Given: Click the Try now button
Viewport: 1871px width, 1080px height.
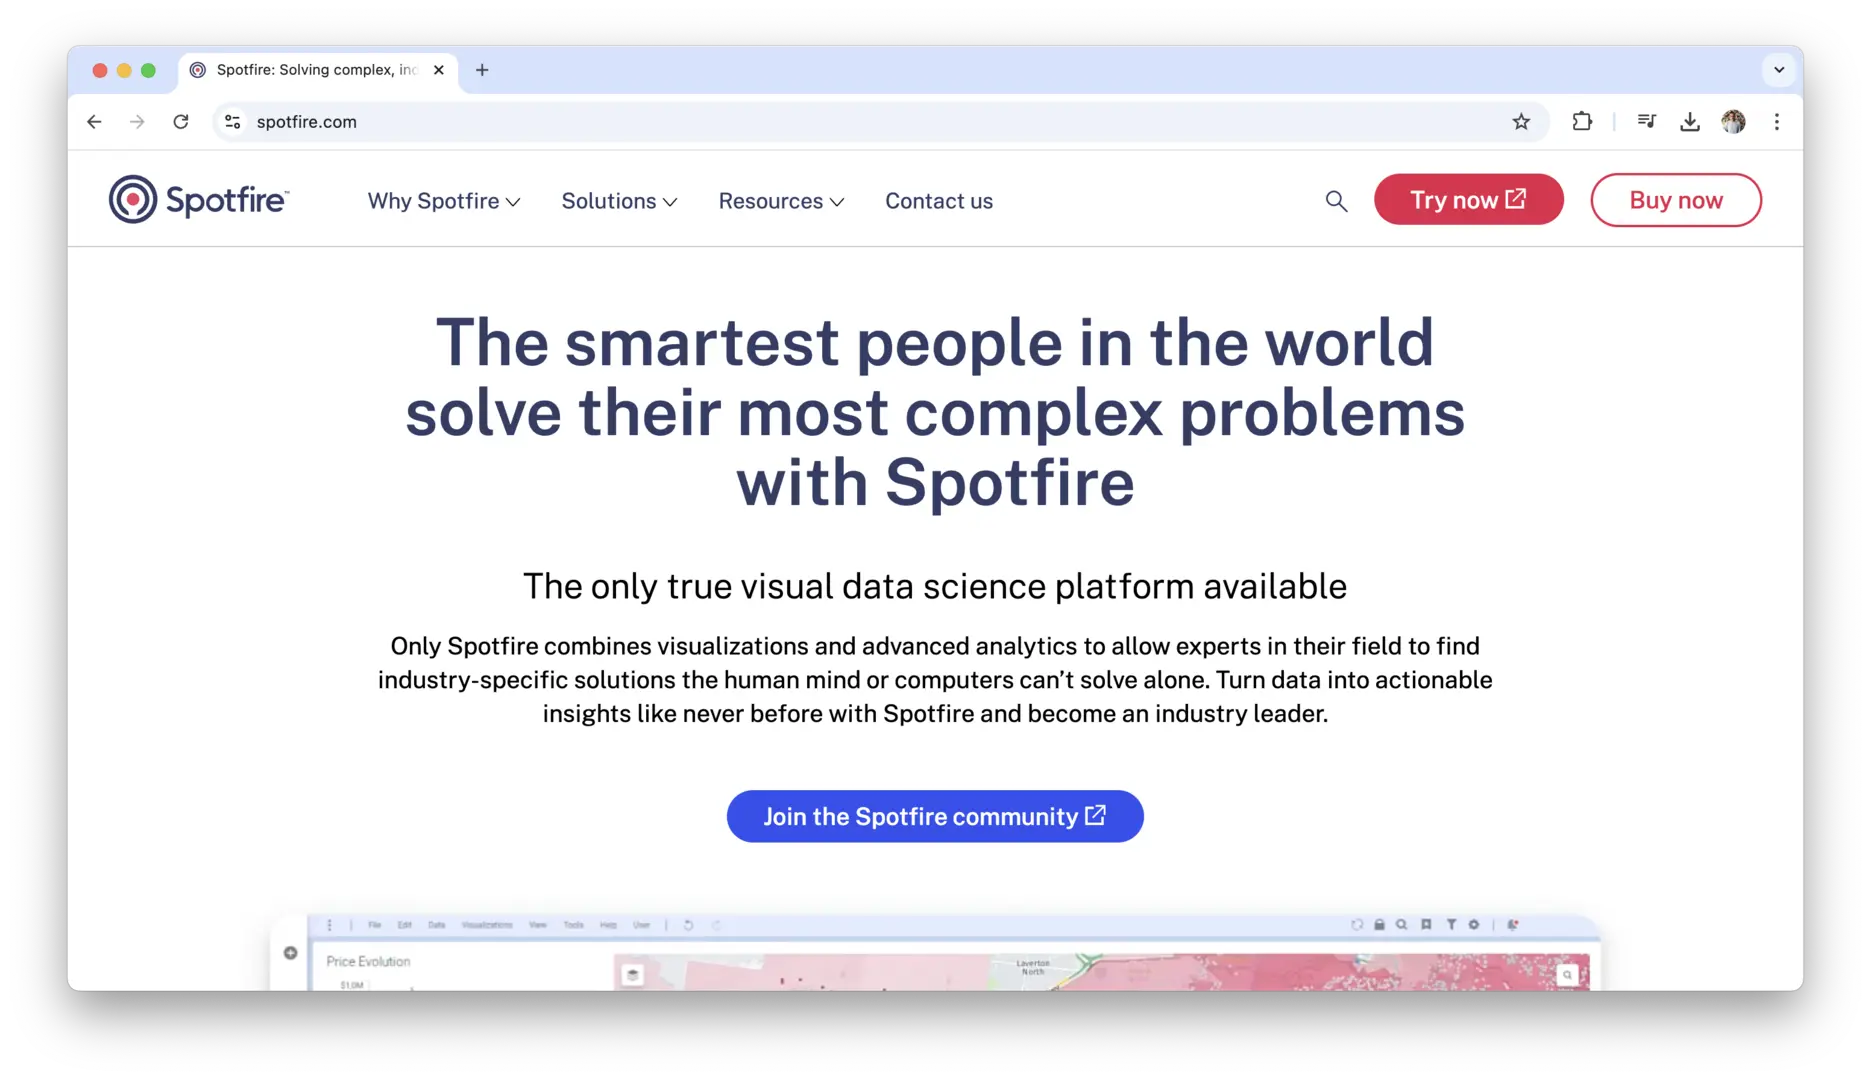Looking at the screenshot, I should [x=1468, y=200].
